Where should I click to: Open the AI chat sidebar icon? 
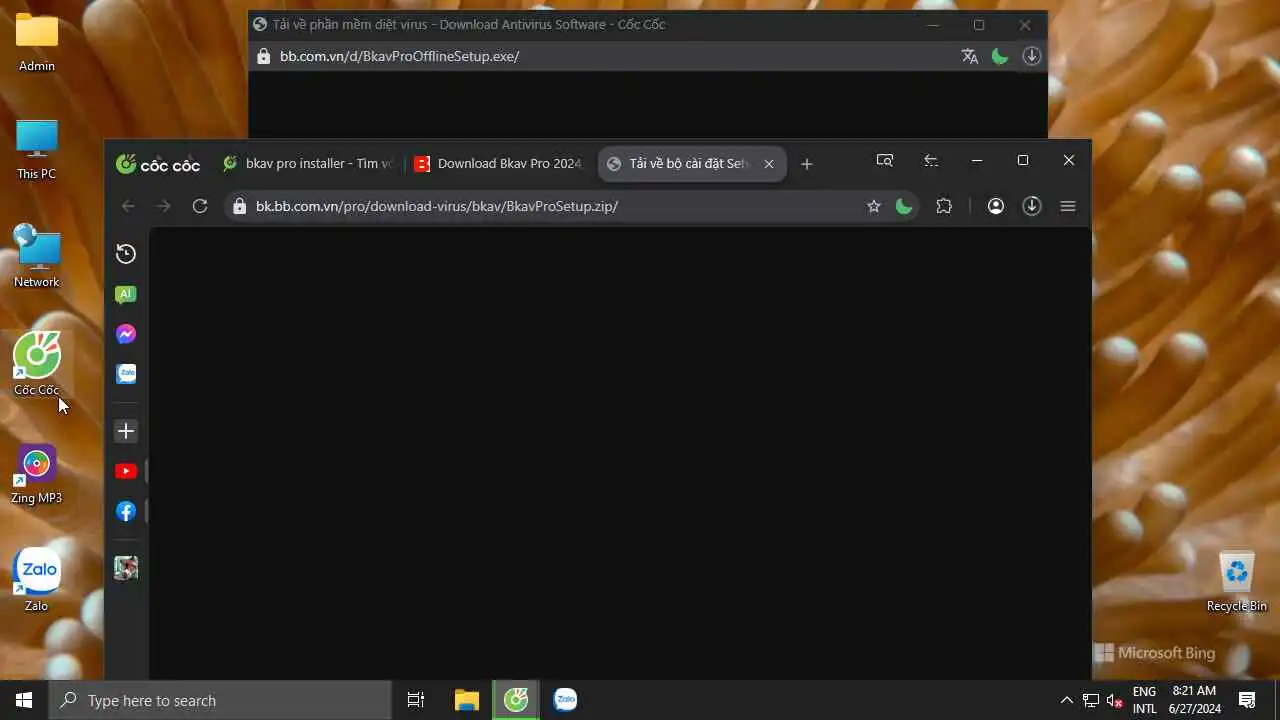(x=126, y=294)
